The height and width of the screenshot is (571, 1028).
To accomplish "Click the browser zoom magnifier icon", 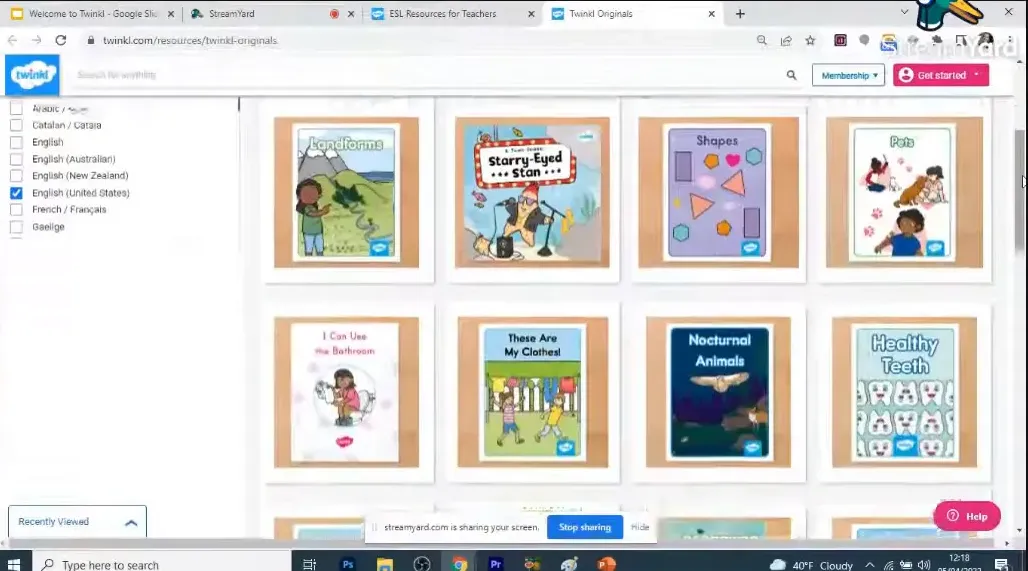I will tap(762, 41).
